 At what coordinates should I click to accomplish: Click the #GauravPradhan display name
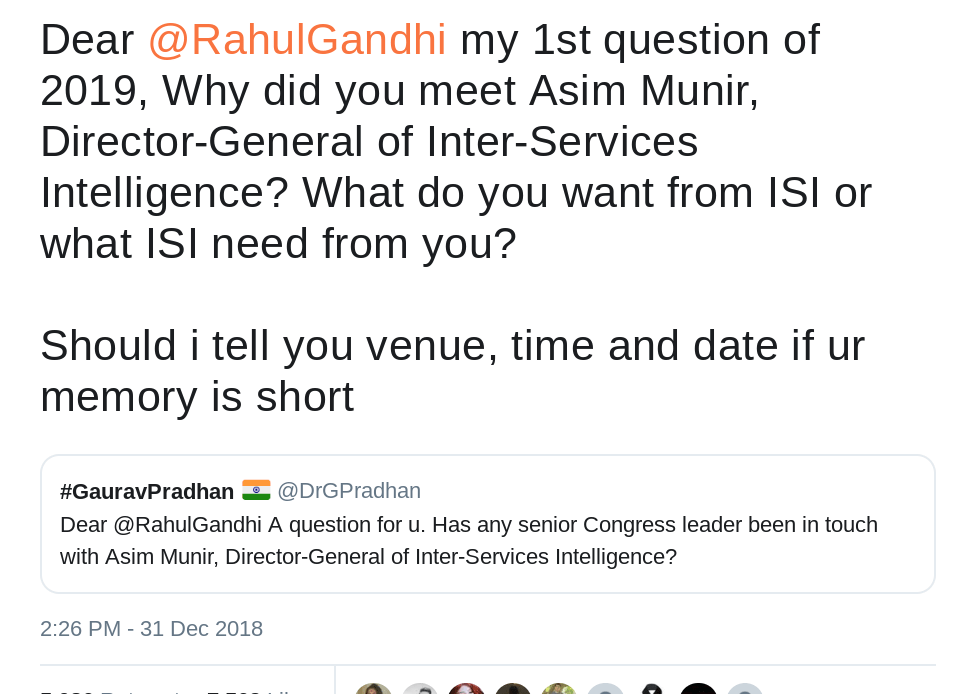[x=147, y=491]
